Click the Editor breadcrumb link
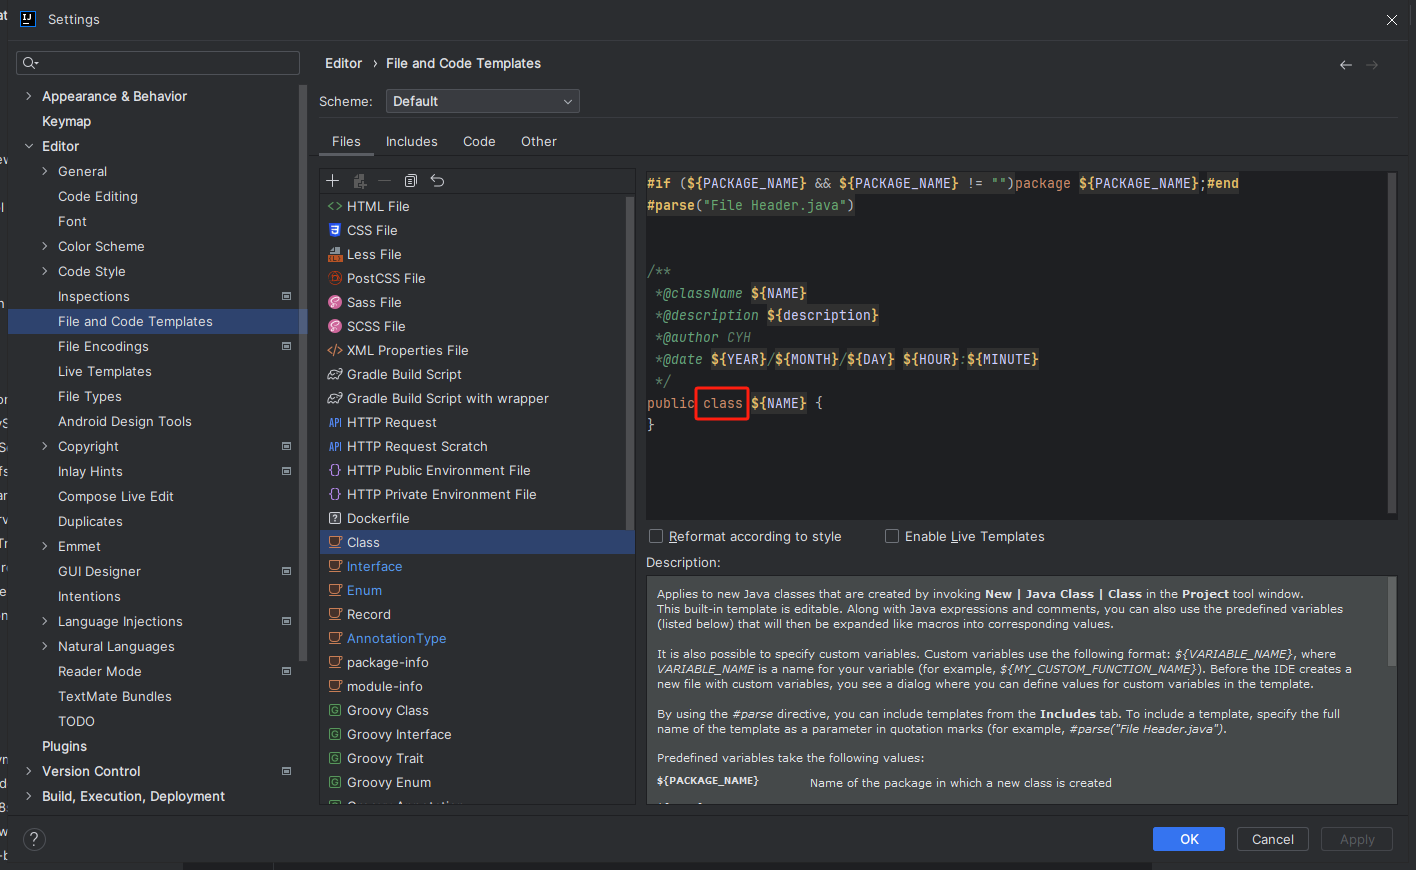This screenshot has height=870, width=1416. tap(343, 63)
